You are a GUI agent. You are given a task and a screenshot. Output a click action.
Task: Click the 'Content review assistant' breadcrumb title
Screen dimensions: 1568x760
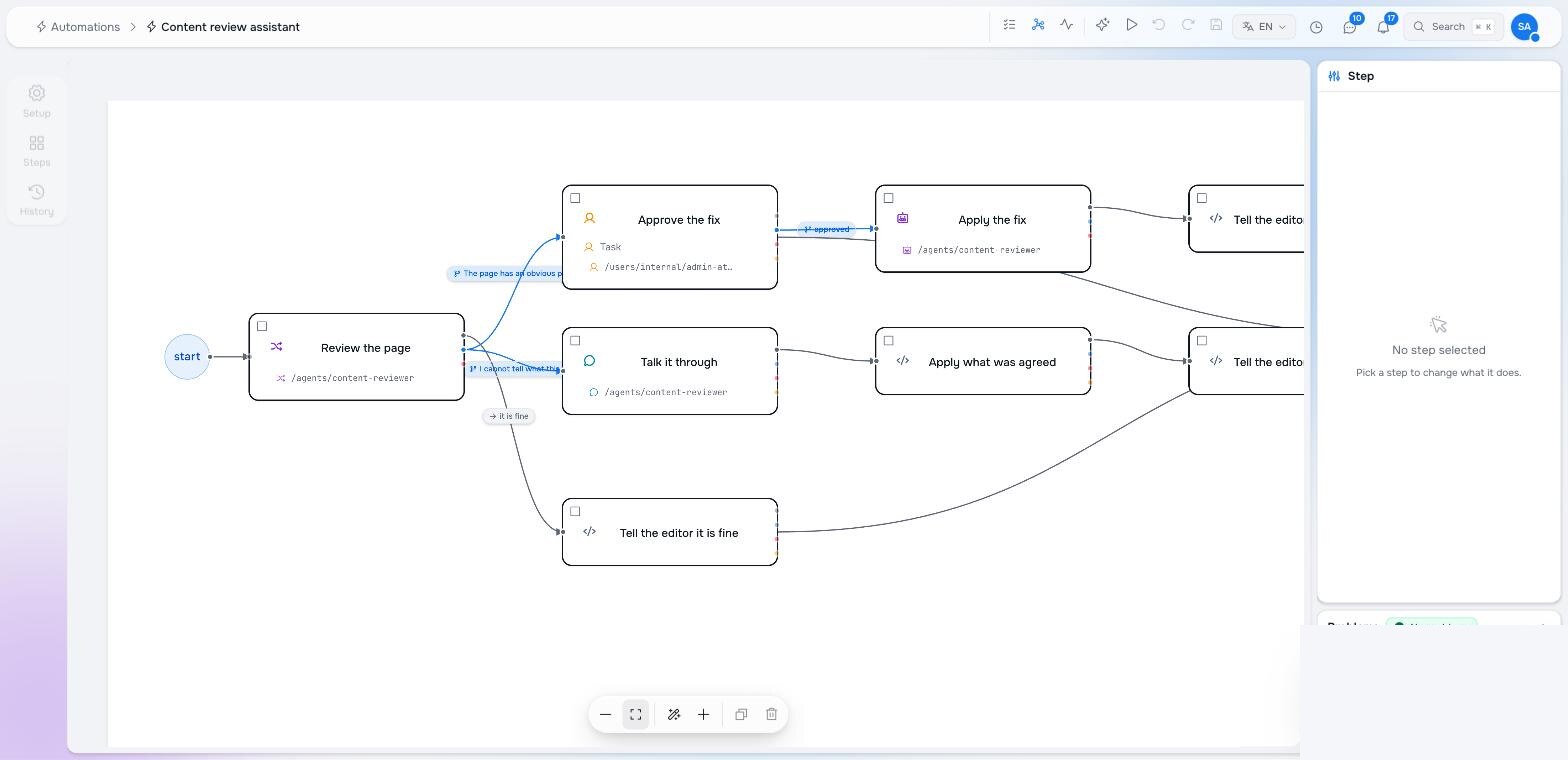coord(230,27)
